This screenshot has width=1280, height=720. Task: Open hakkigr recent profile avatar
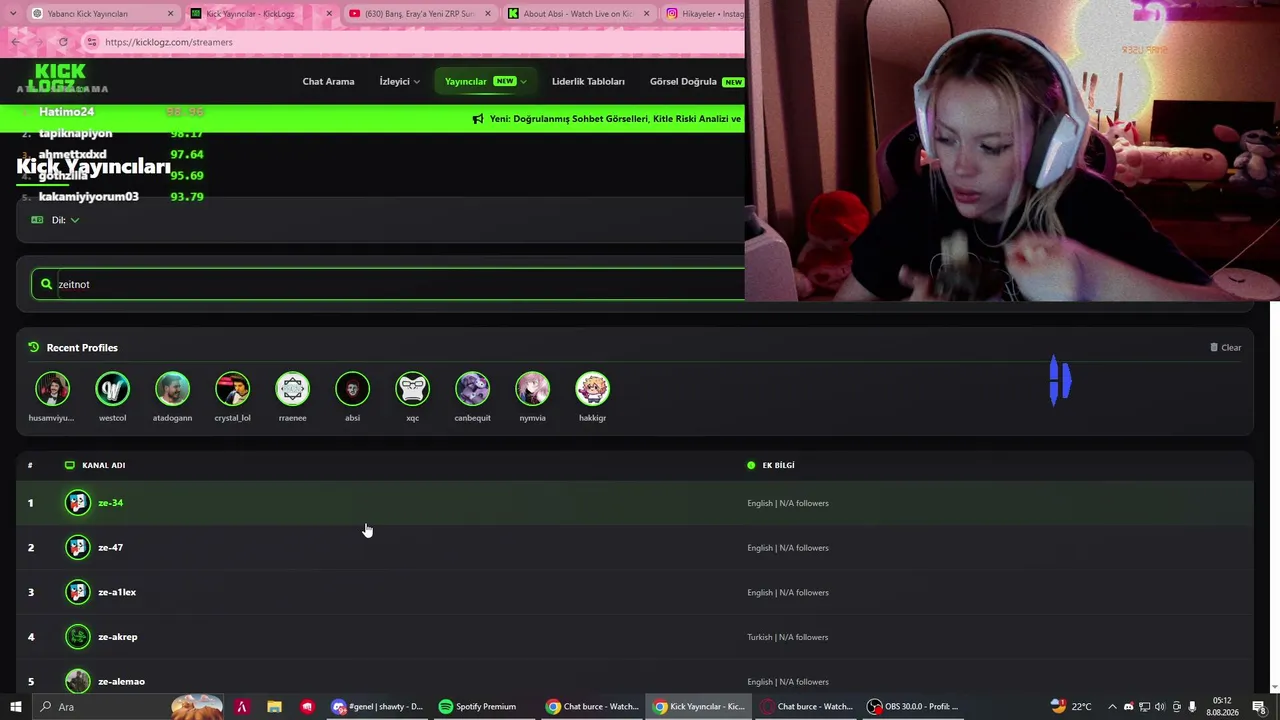(x=592, y=388)
